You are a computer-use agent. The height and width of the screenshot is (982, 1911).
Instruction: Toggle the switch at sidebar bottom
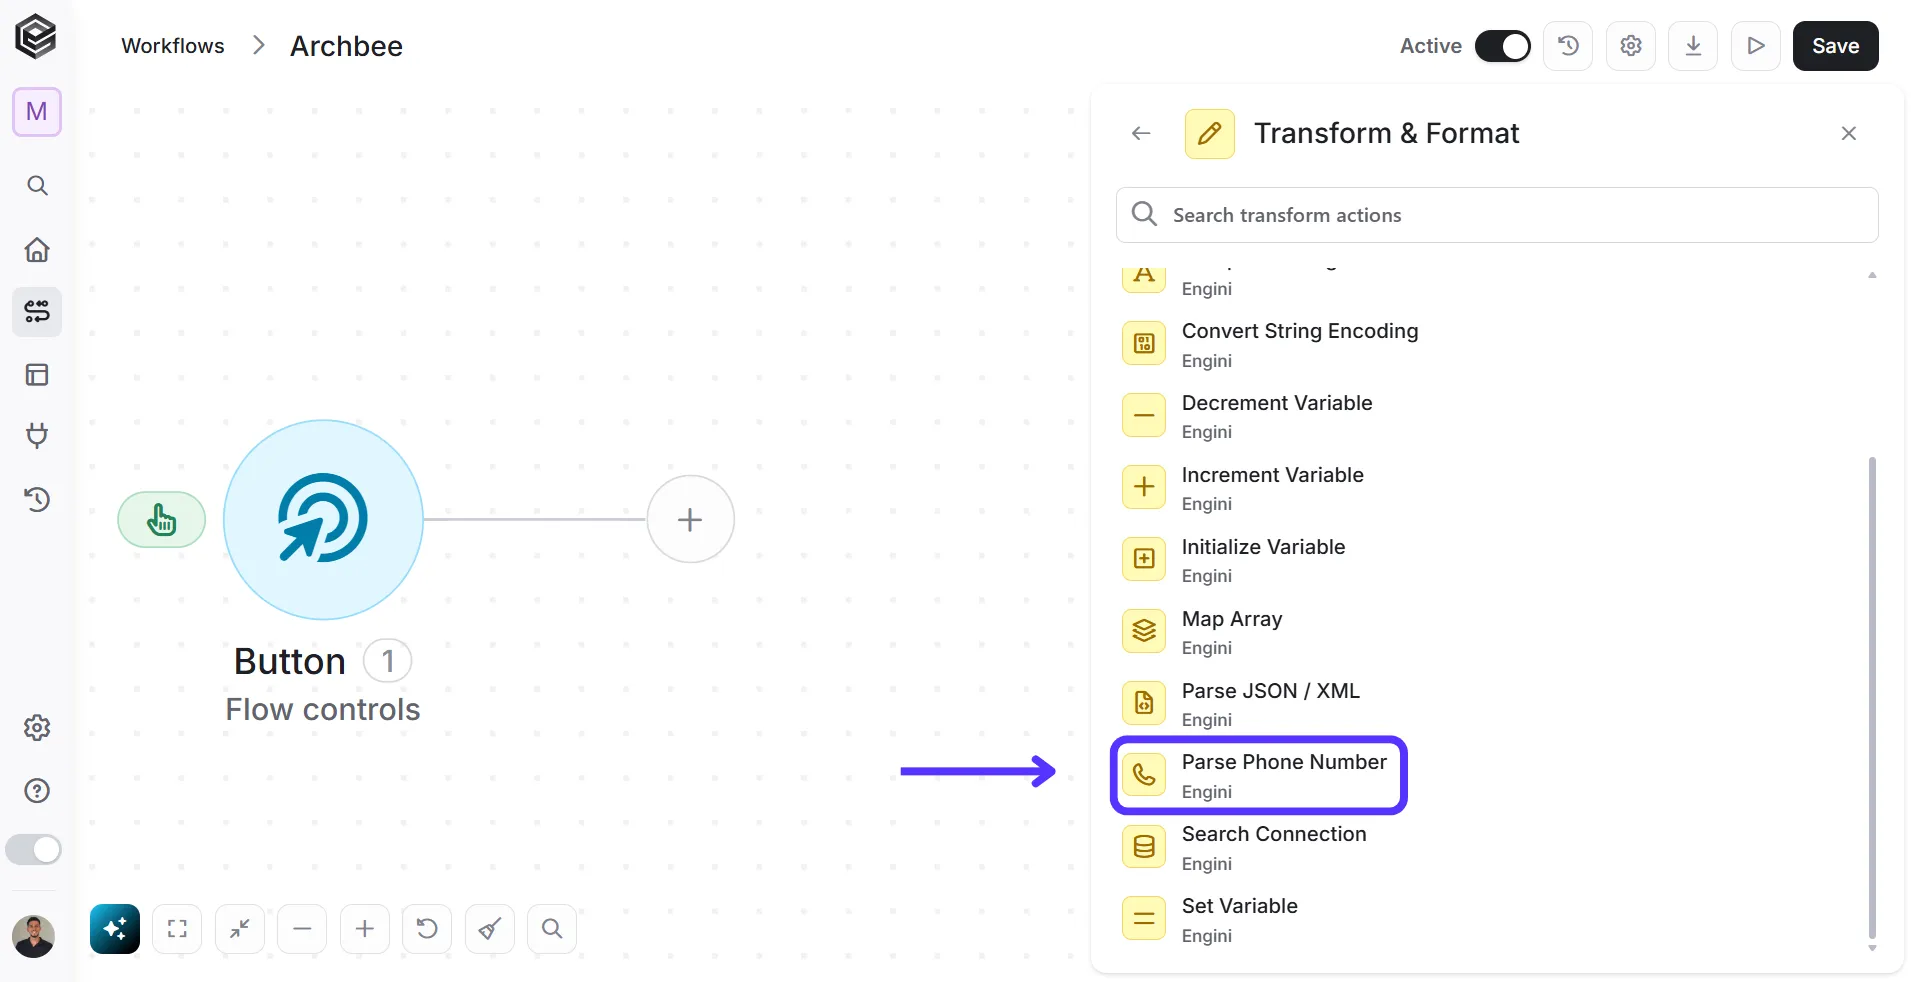34,850
